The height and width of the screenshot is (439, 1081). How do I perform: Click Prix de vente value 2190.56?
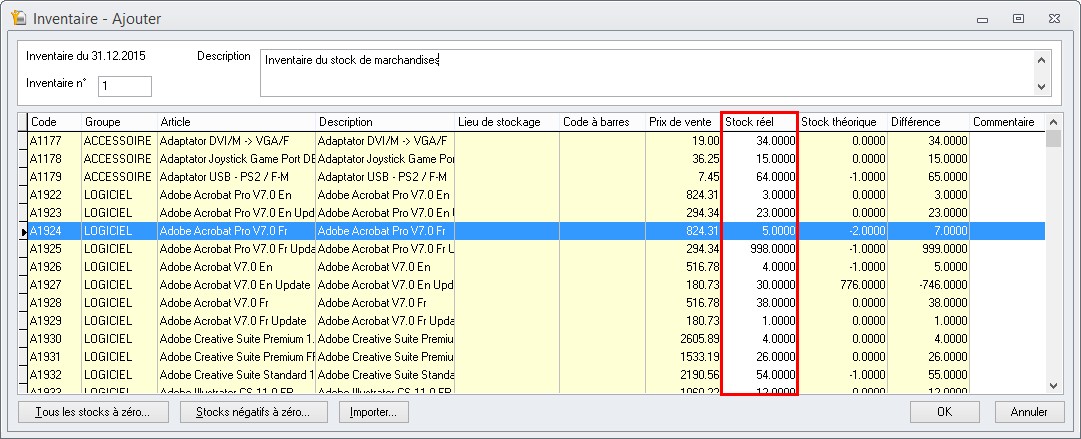click(x=683, y=375)
